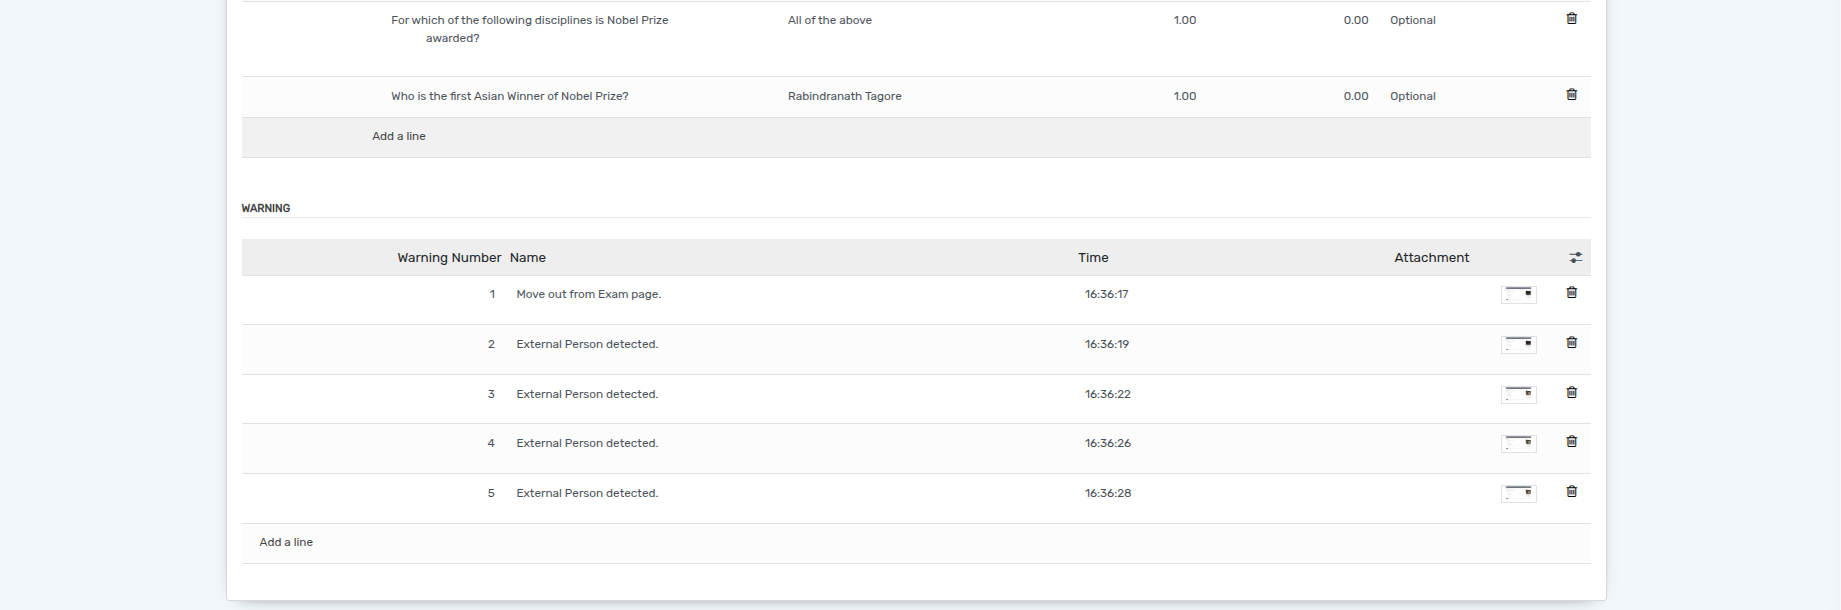Delete the Nobel Prize disciplines question row
Viewport: 1841px width, 610px height.
click(1571, 19)
